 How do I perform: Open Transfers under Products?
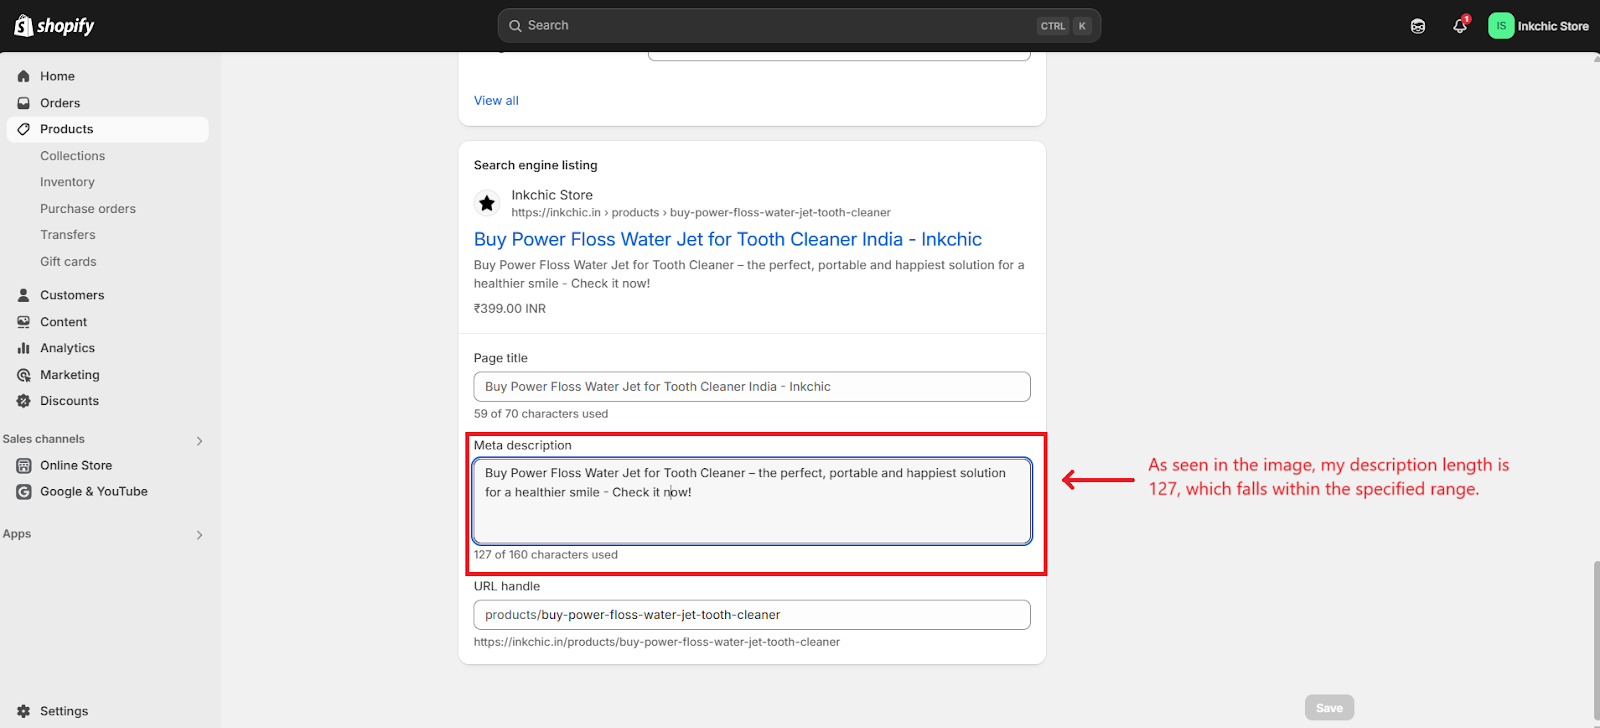(x=68, y=235)
